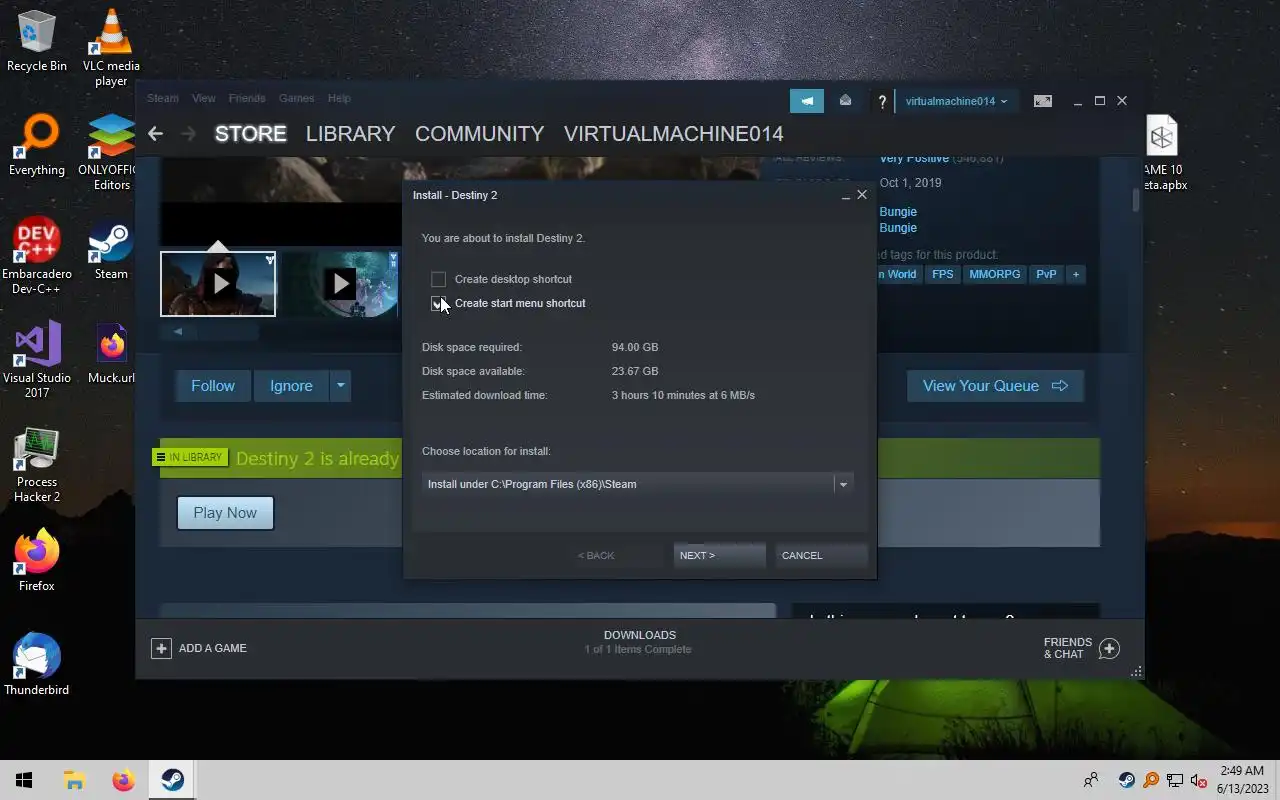Click Steam icon in taskbar
Screen dimensions: 1280x800
(172, 780)
